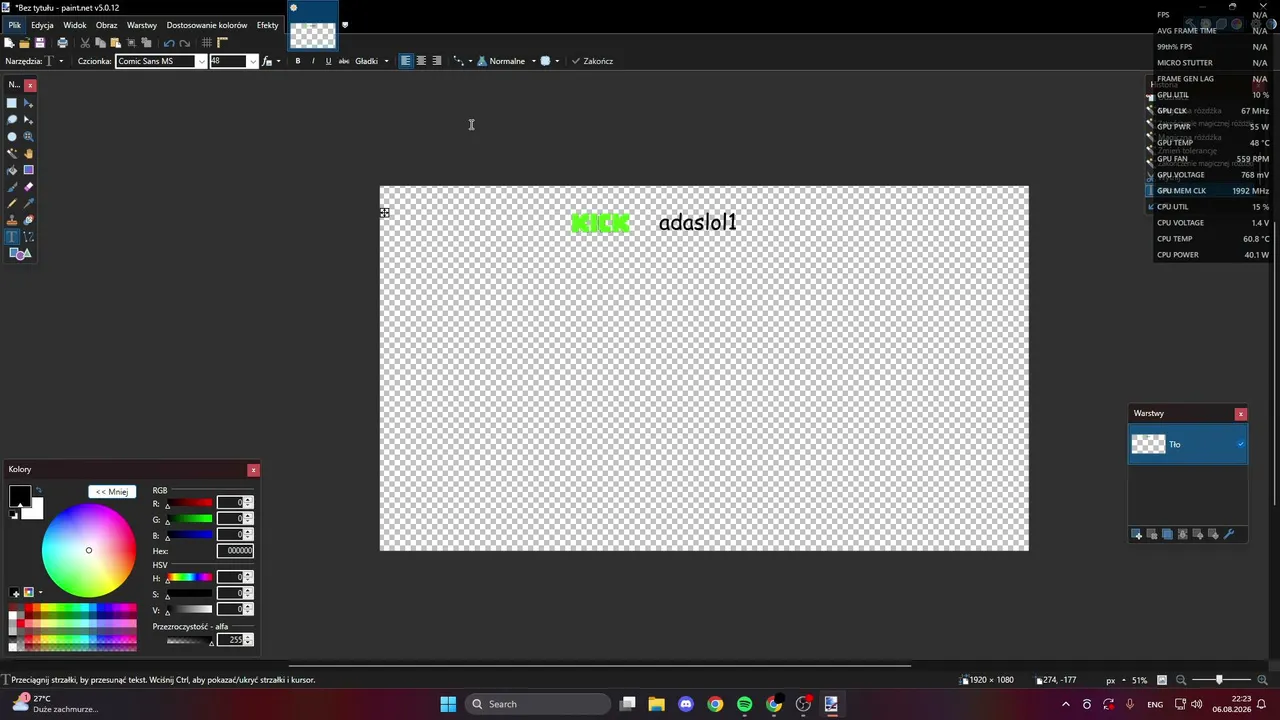The width and height of the screenshot is (1280, 720).
Task: Pick the Line/Curve tool
Action: tap(28, 237)
